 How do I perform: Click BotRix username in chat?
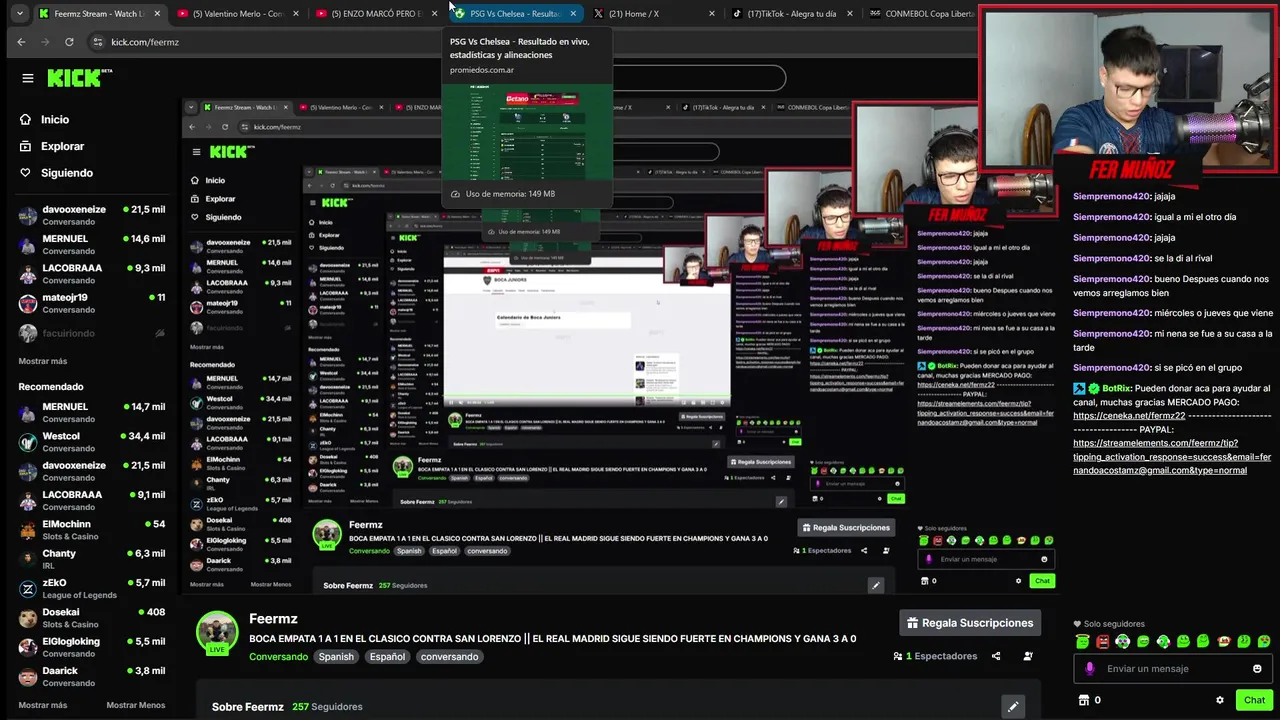tap(1116, 388)
